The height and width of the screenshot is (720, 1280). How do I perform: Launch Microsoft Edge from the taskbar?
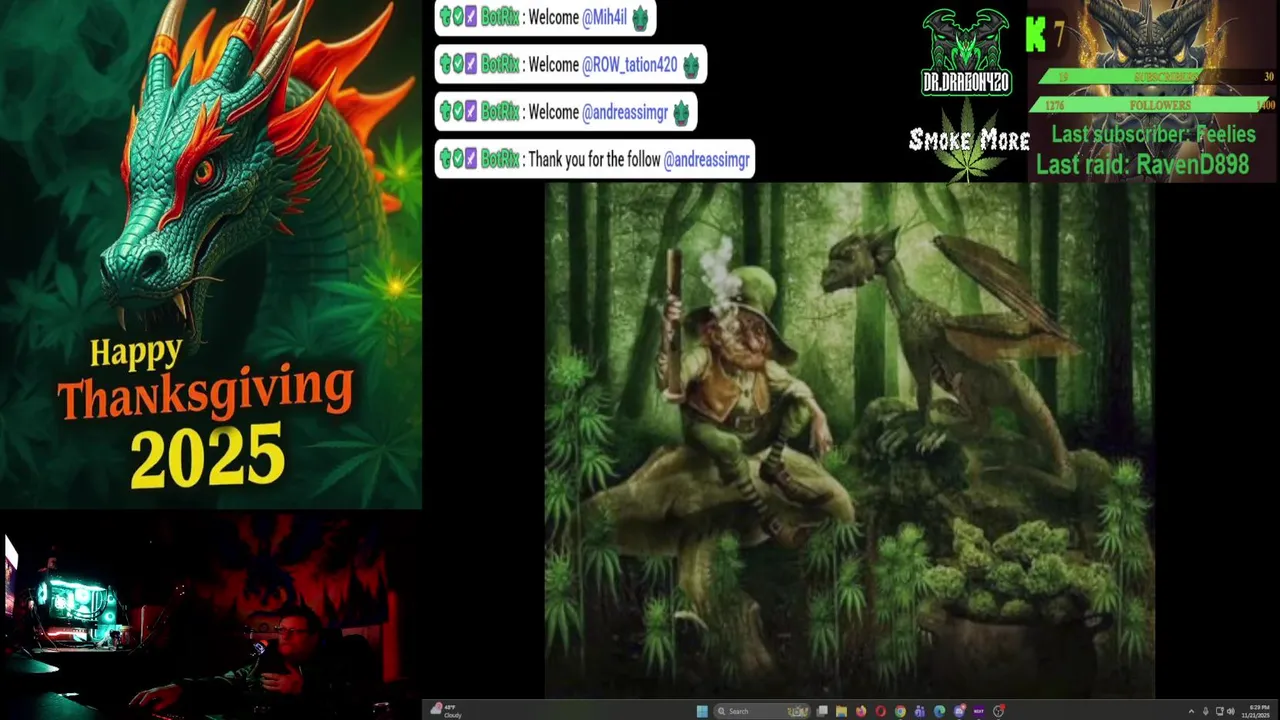point(939,711)
